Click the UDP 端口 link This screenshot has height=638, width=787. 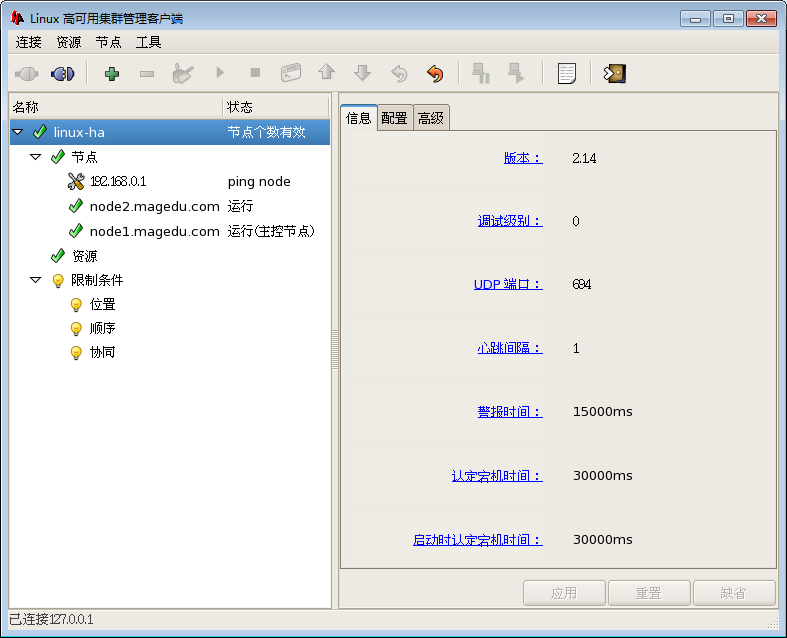coord(507,284)
